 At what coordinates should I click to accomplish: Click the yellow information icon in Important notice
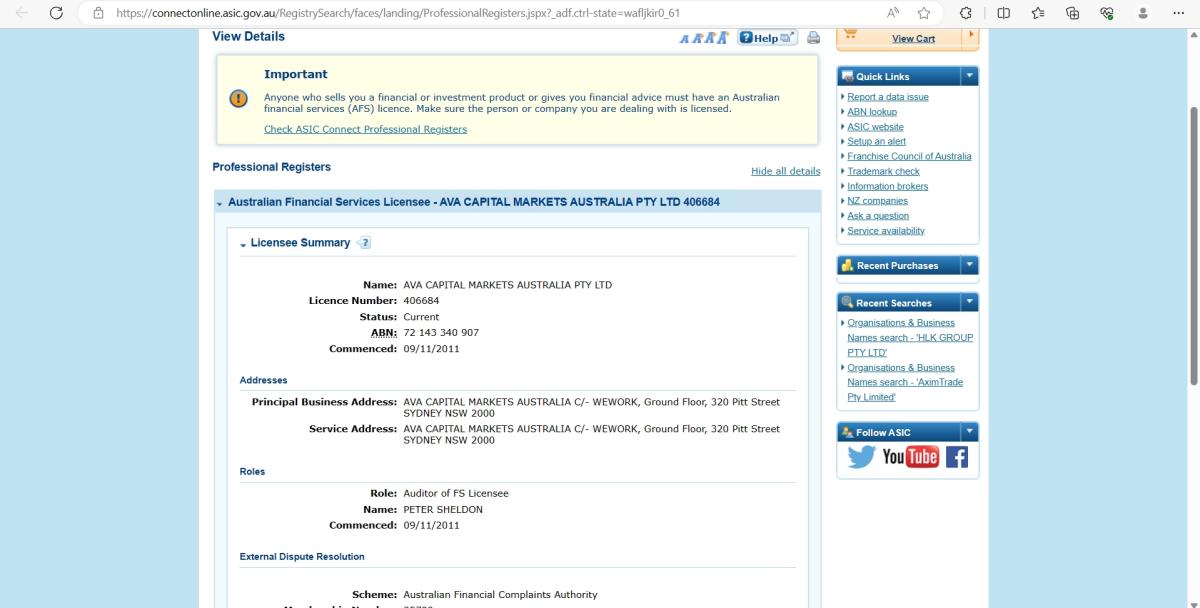point(238,99)
